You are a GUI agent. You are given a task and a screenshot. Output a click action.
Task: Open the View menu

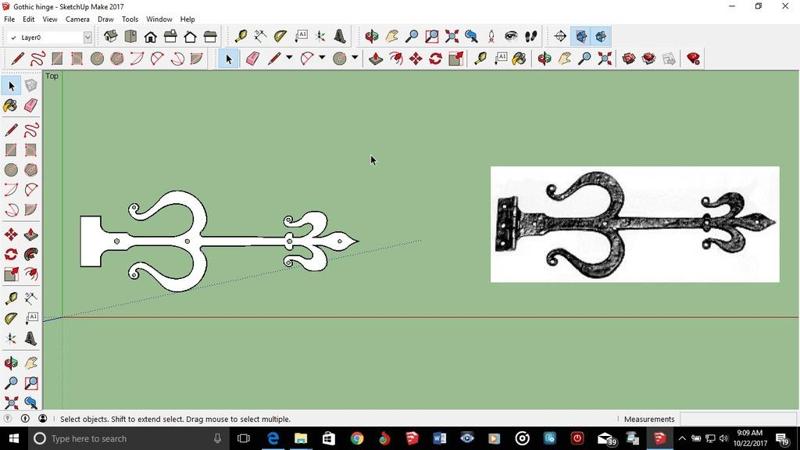pos(49,19)
